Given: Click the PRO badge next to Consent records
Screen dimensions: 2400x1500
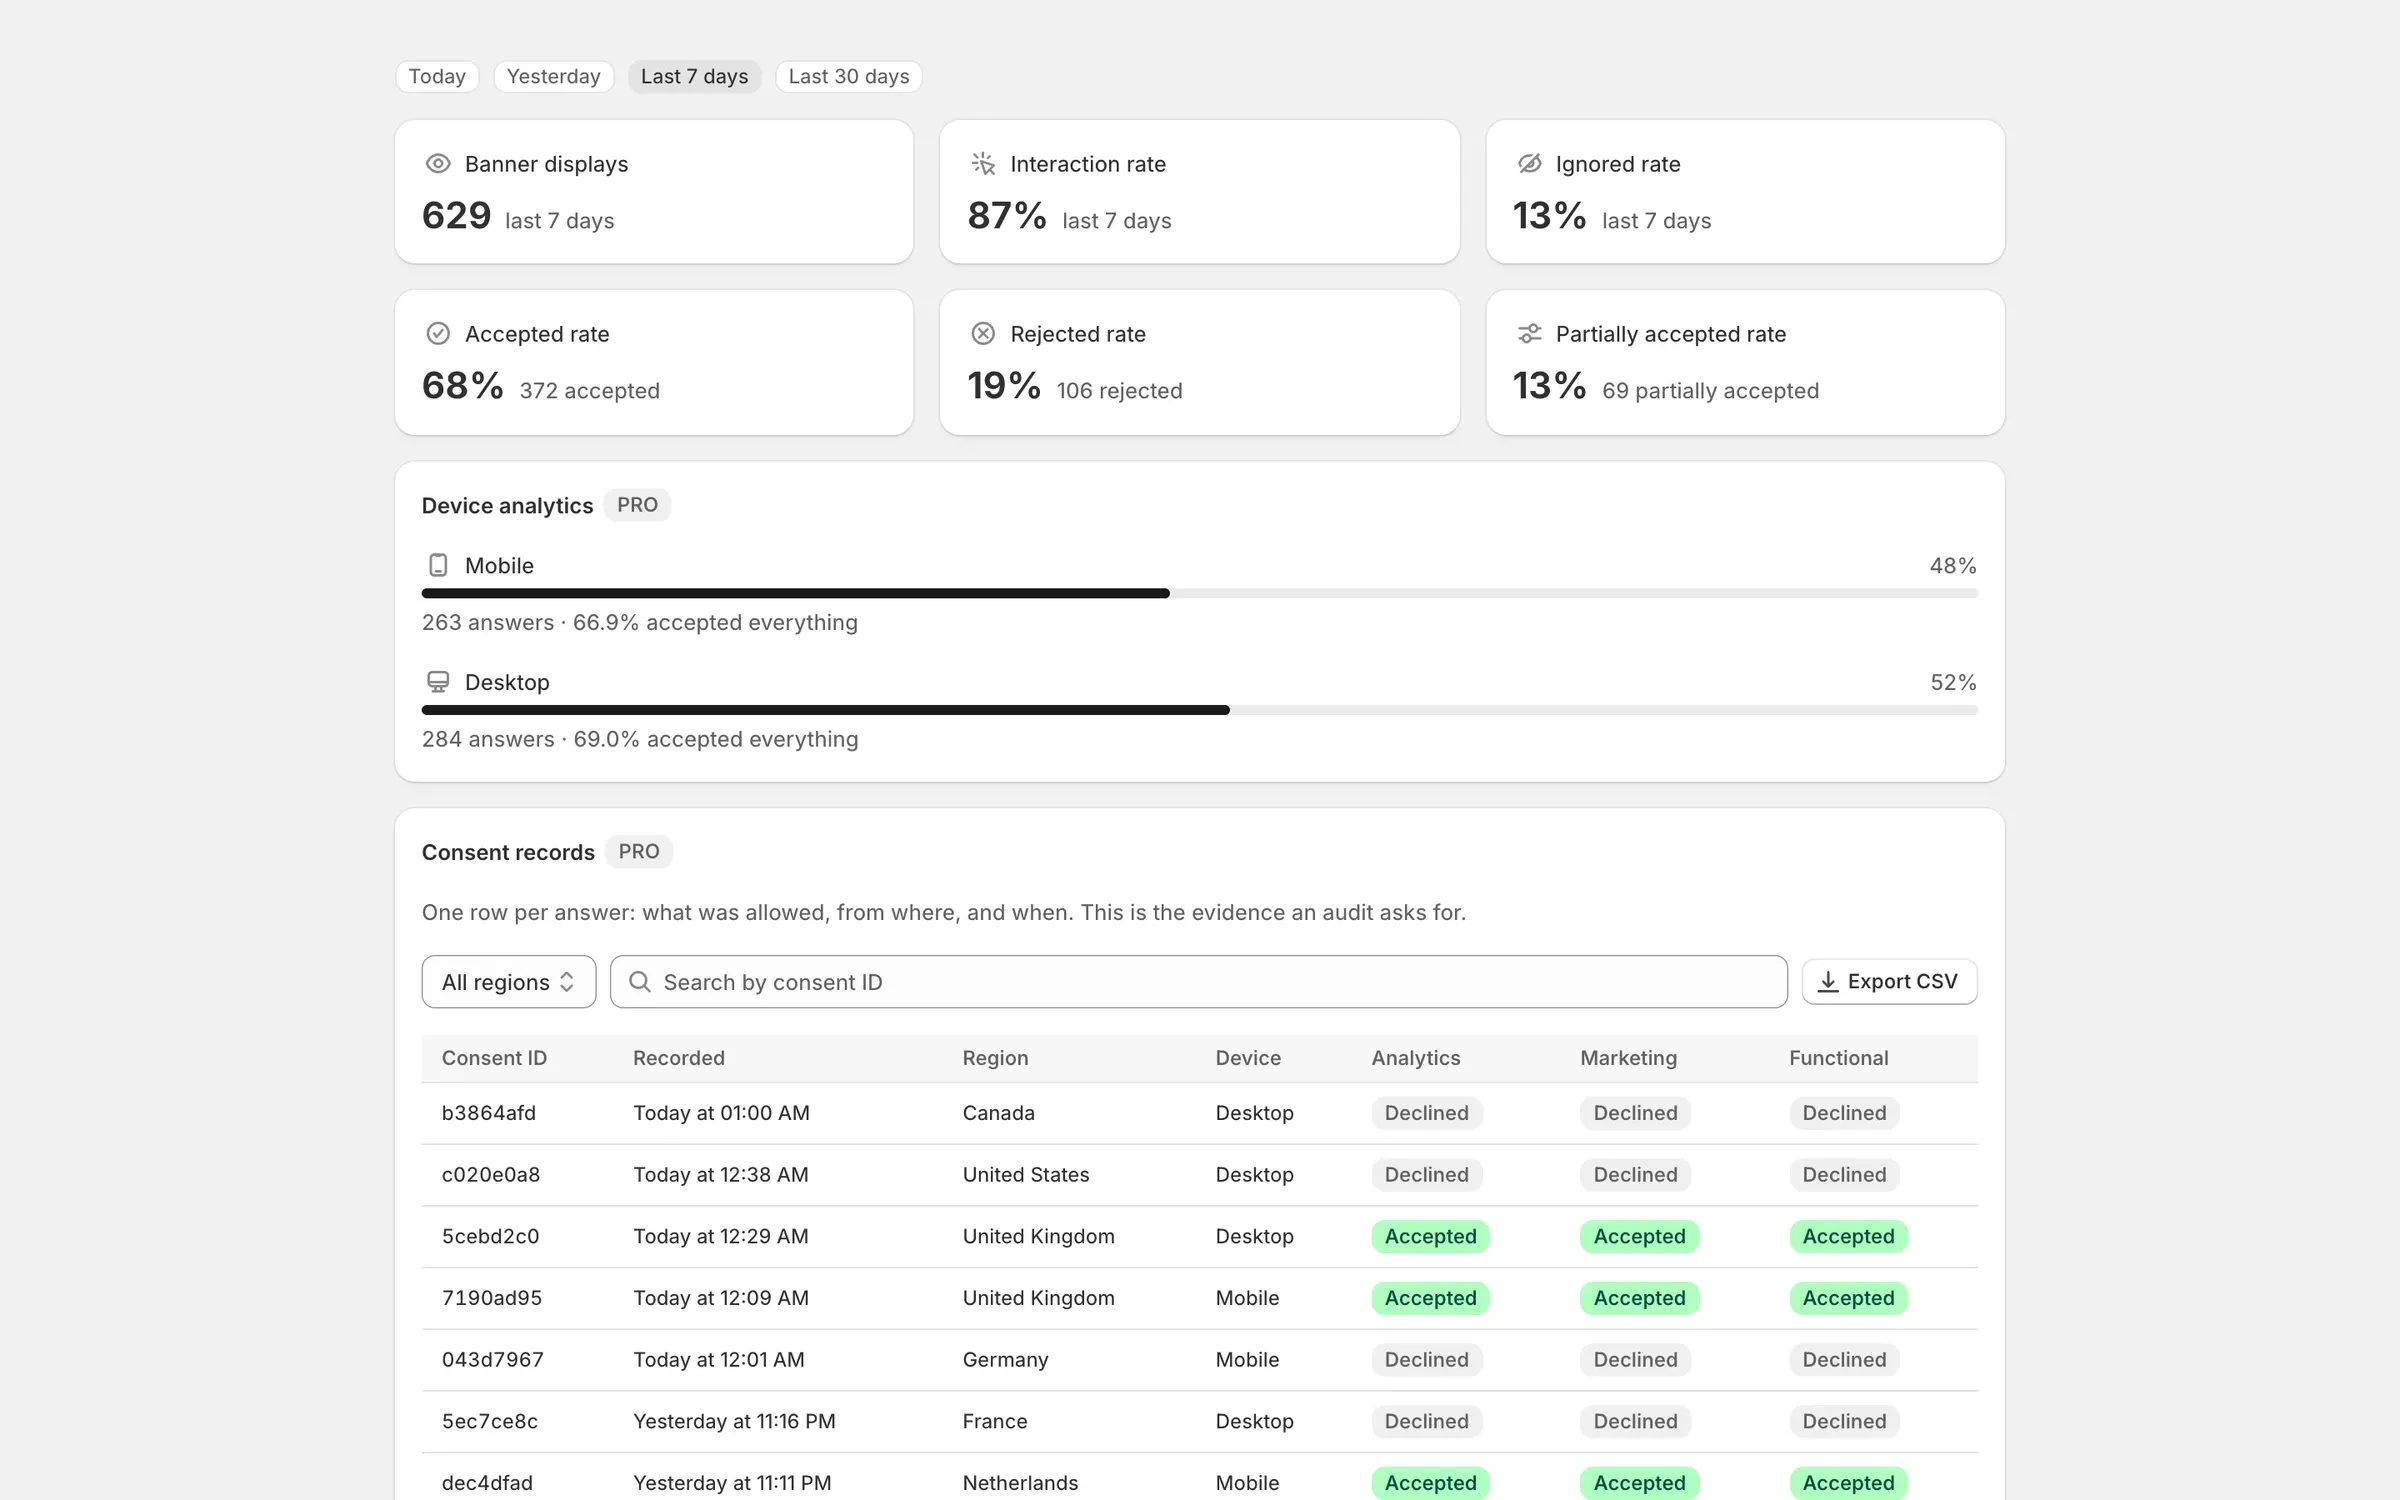Looking at the screenshot, I should [x=639, y=852].
